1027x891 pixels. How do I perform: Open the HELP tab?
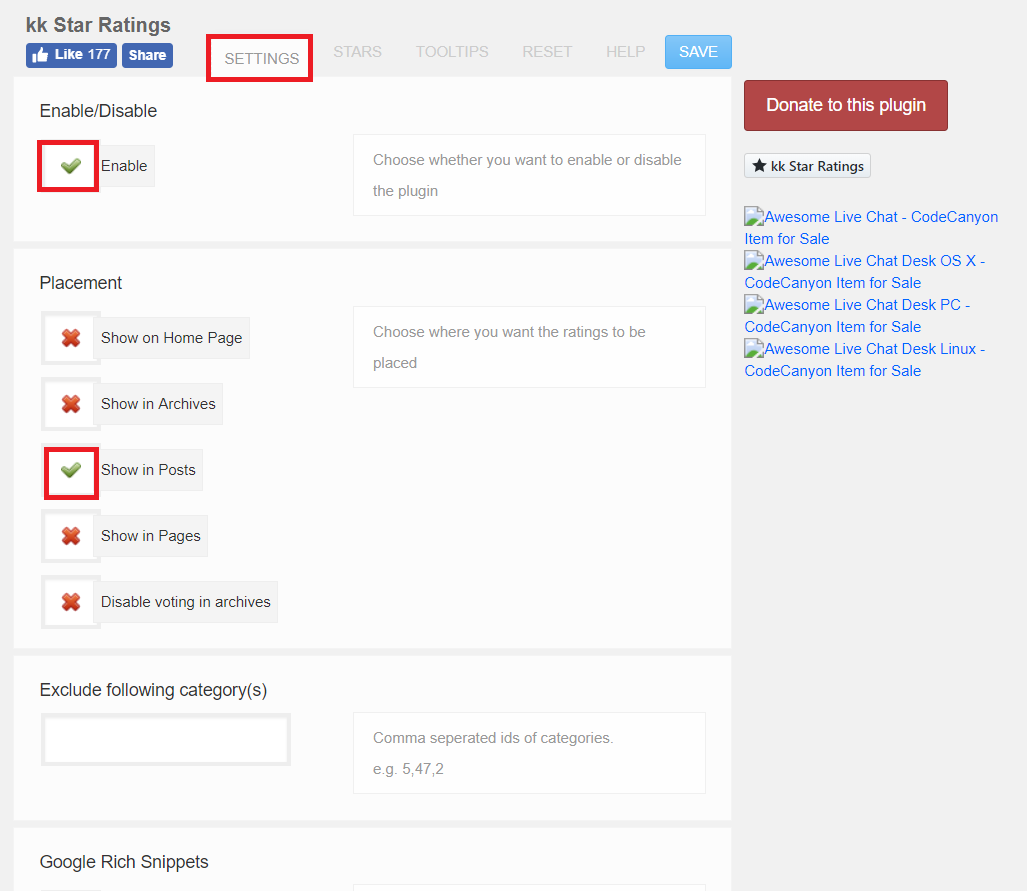(x=625, y=52)
